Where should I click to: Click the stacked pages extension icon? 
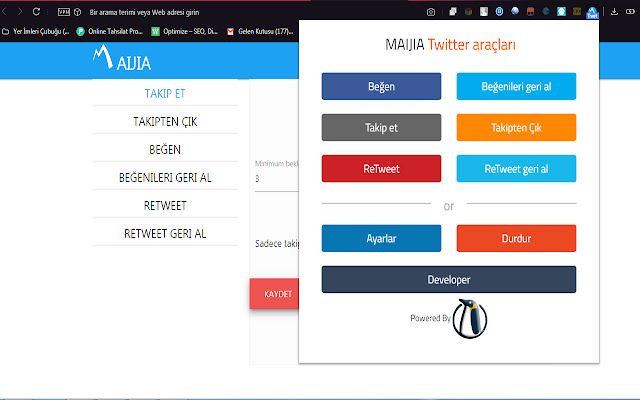tap(453, 12)
